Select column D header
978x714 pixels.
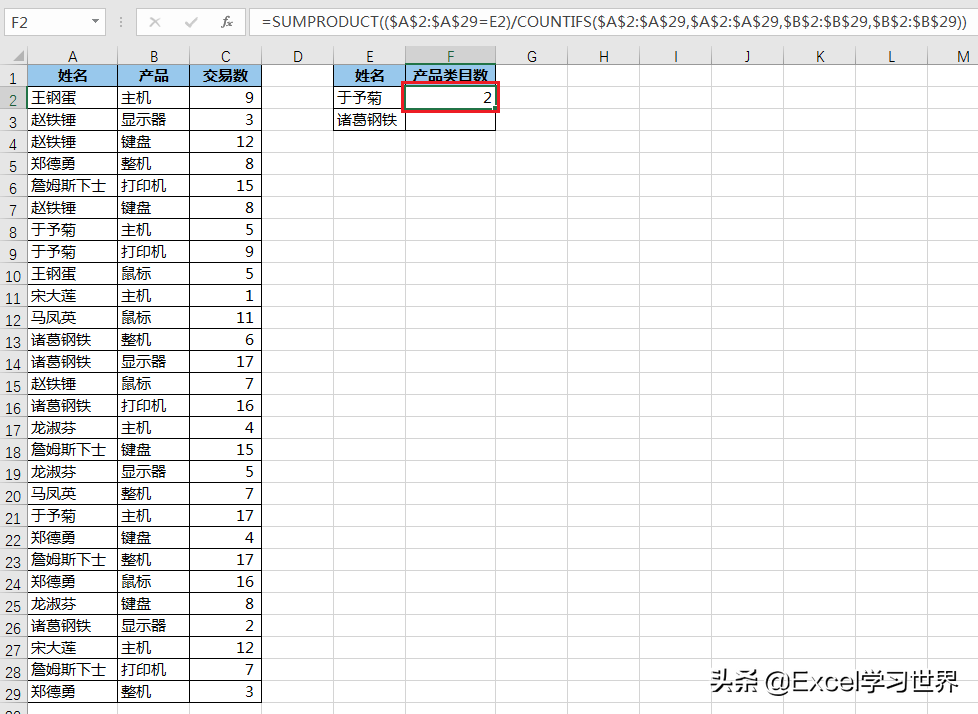coord(298,56)
